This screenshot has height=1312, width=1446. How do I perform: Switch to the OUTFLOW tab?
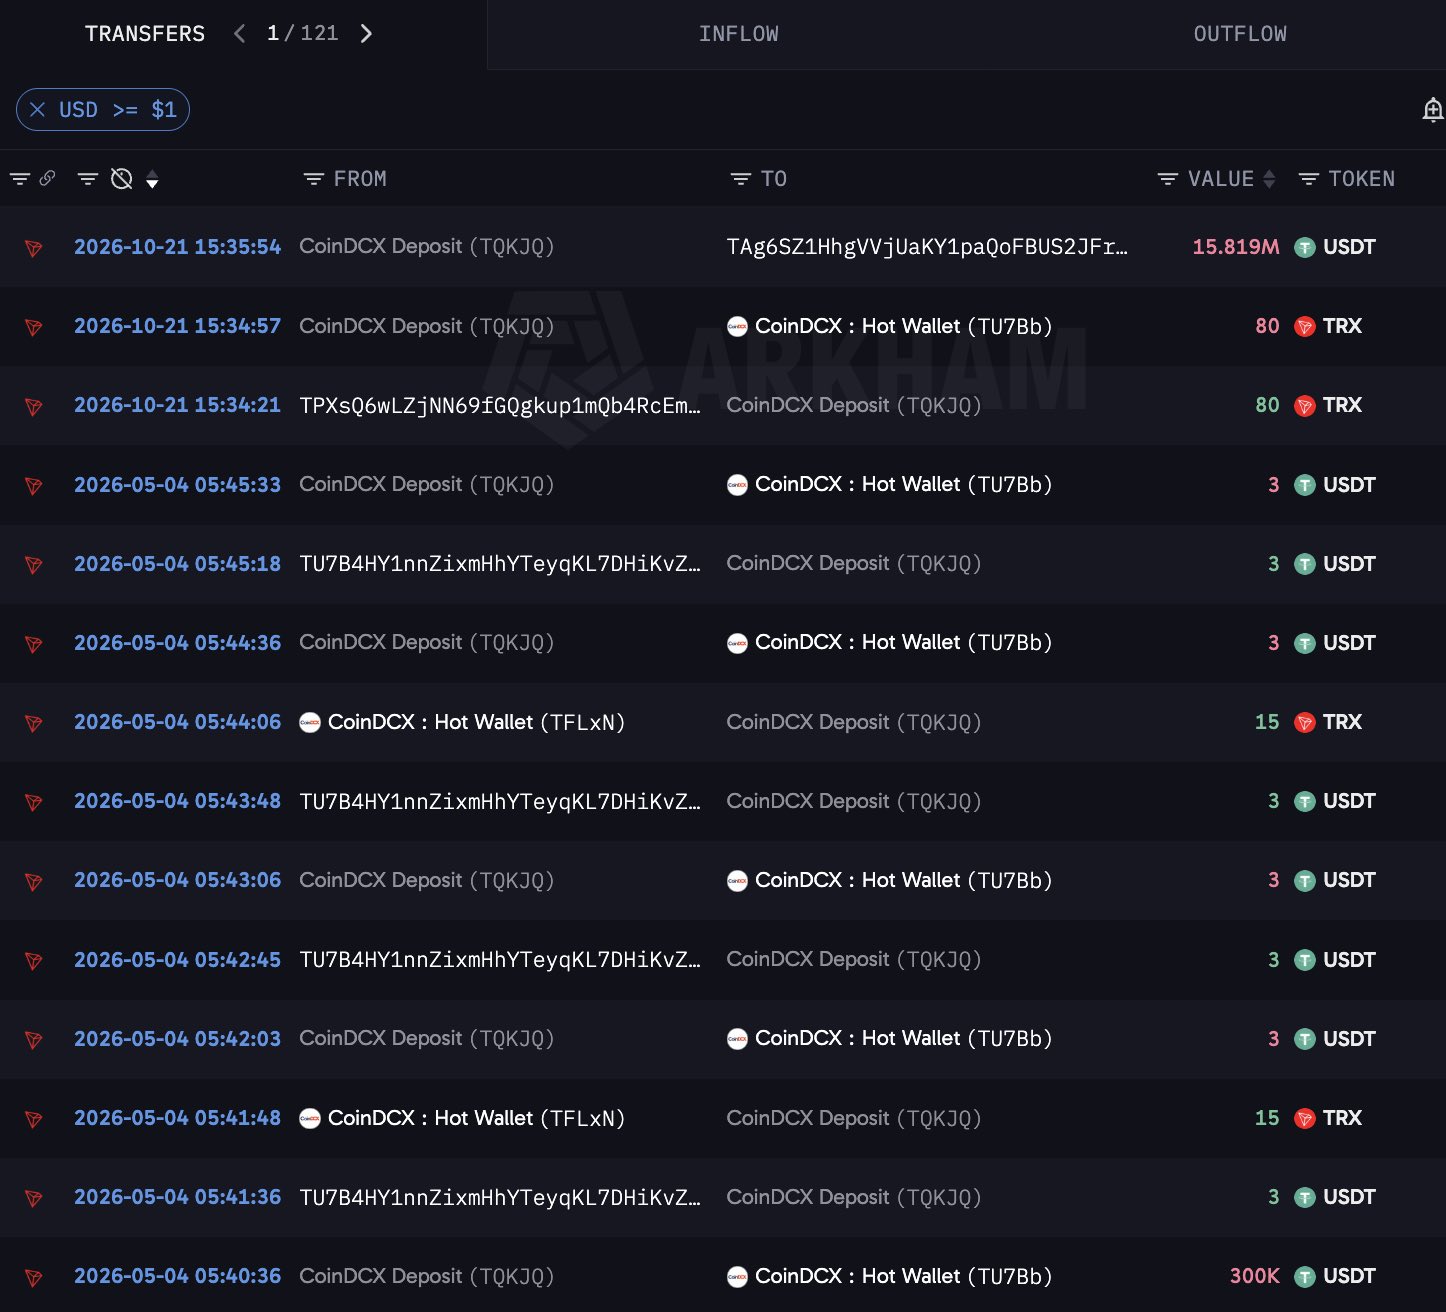pos(1240,34)
